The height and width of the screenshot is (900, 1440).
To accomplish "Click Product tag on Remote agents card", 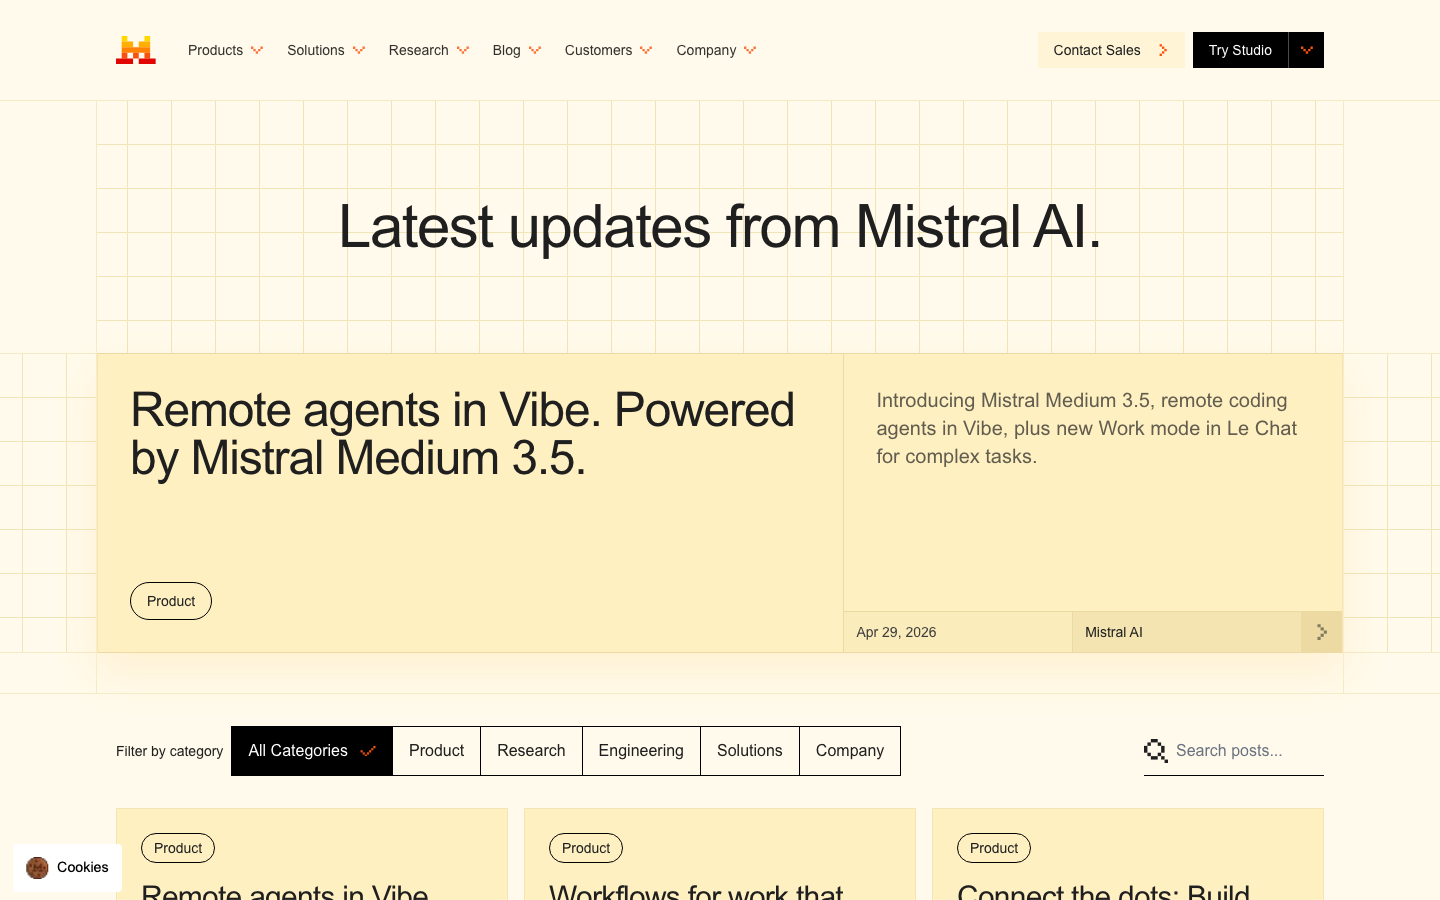I will pos(178,848).
